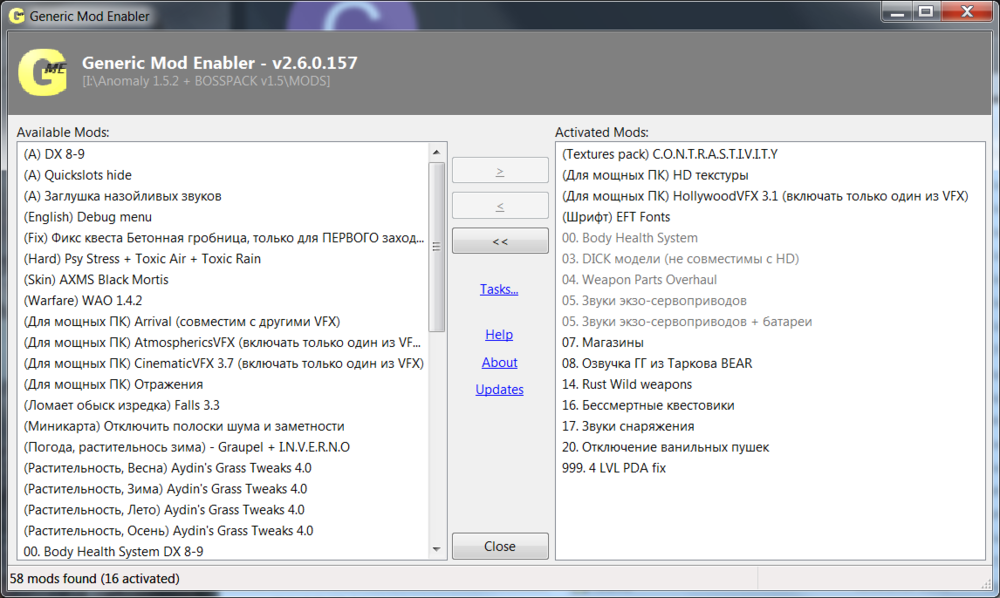The image size is (1000, 598).
Task: Select (Шрифт) EFT Fonts activated mod
Action: point(615,217)
